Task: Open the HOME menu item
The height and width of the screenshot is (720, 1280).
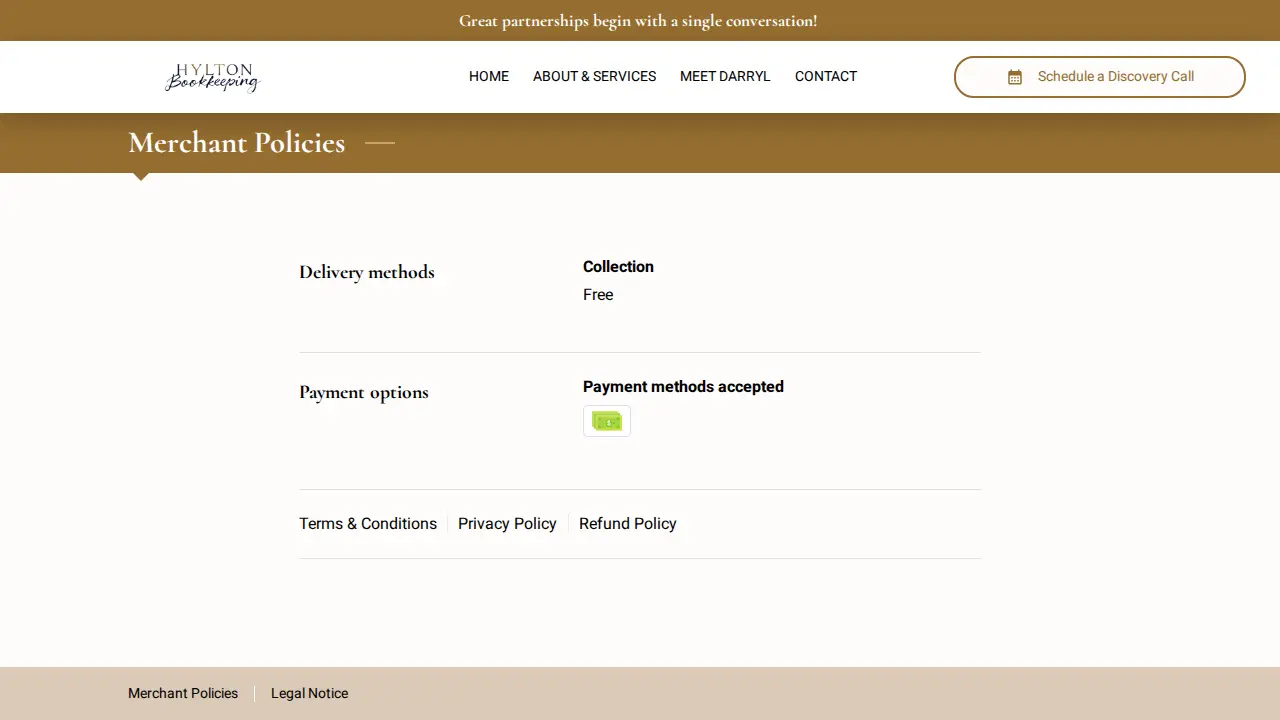Action: [489, 76]
